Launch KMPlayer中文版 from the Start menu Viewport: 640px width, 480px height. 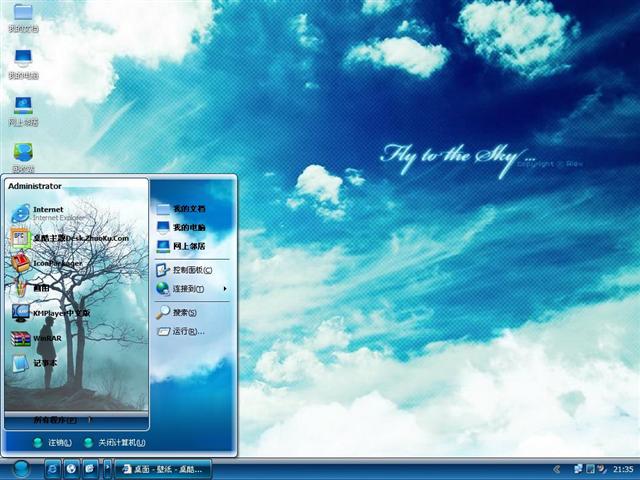(x=51, y=313)
